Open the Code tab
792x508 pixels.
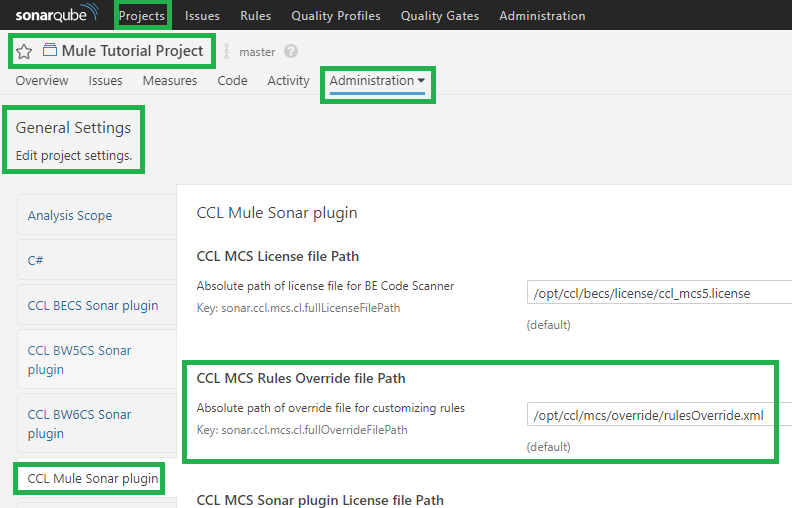click(x=232, y=81)
